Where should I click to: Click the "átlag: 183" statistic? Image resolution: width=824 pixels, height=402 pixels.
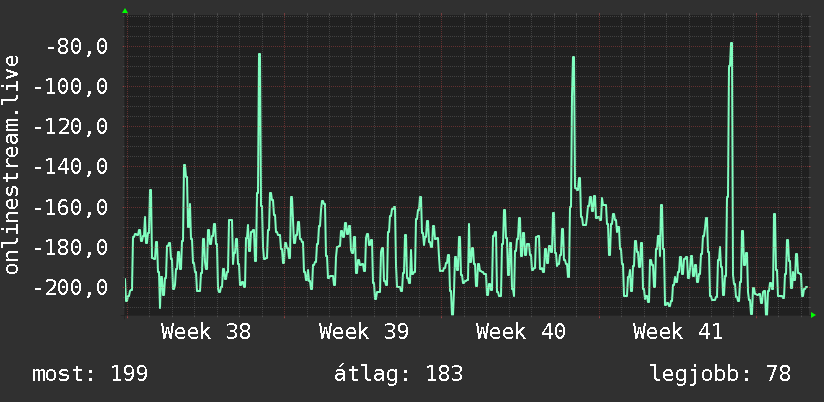click(x=398, y=374)
